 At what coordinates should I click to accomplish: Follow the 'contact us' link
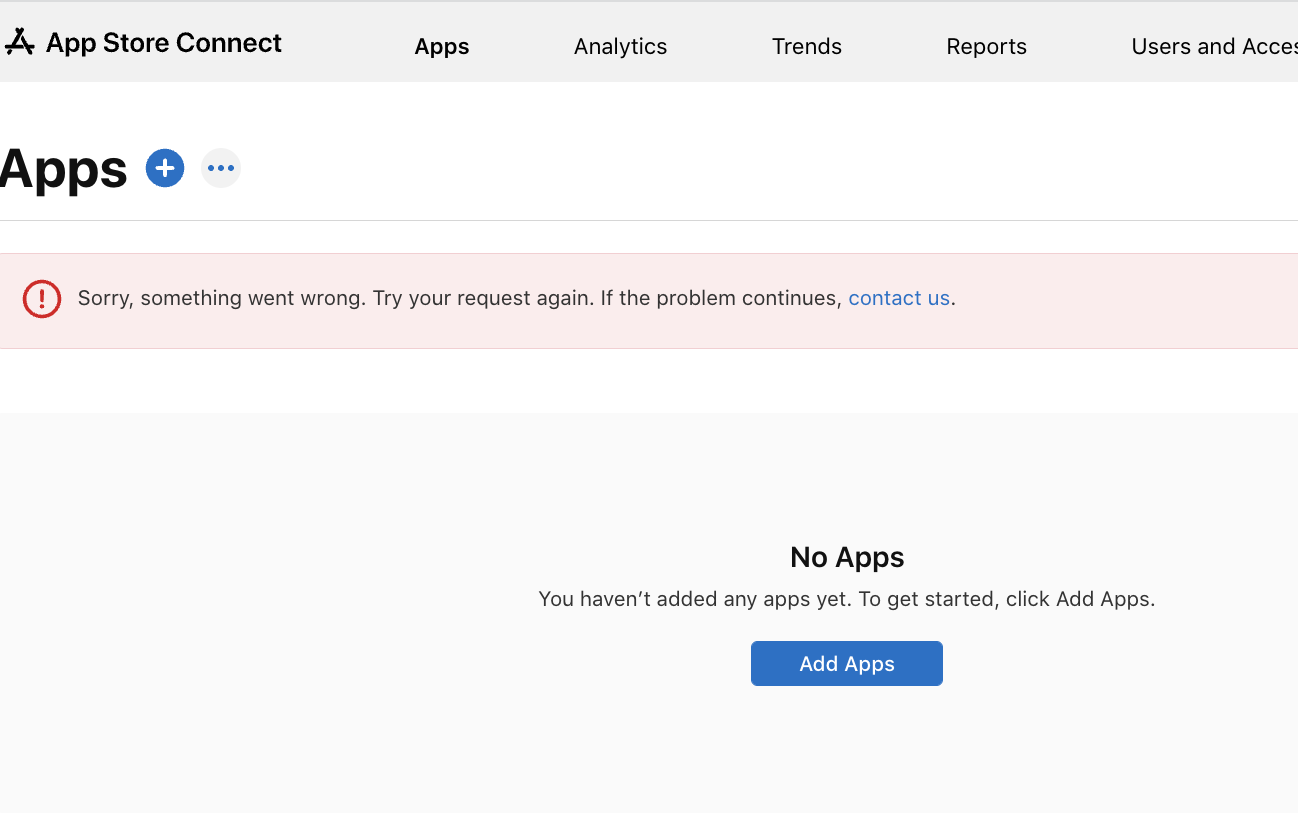pos(898,298)
